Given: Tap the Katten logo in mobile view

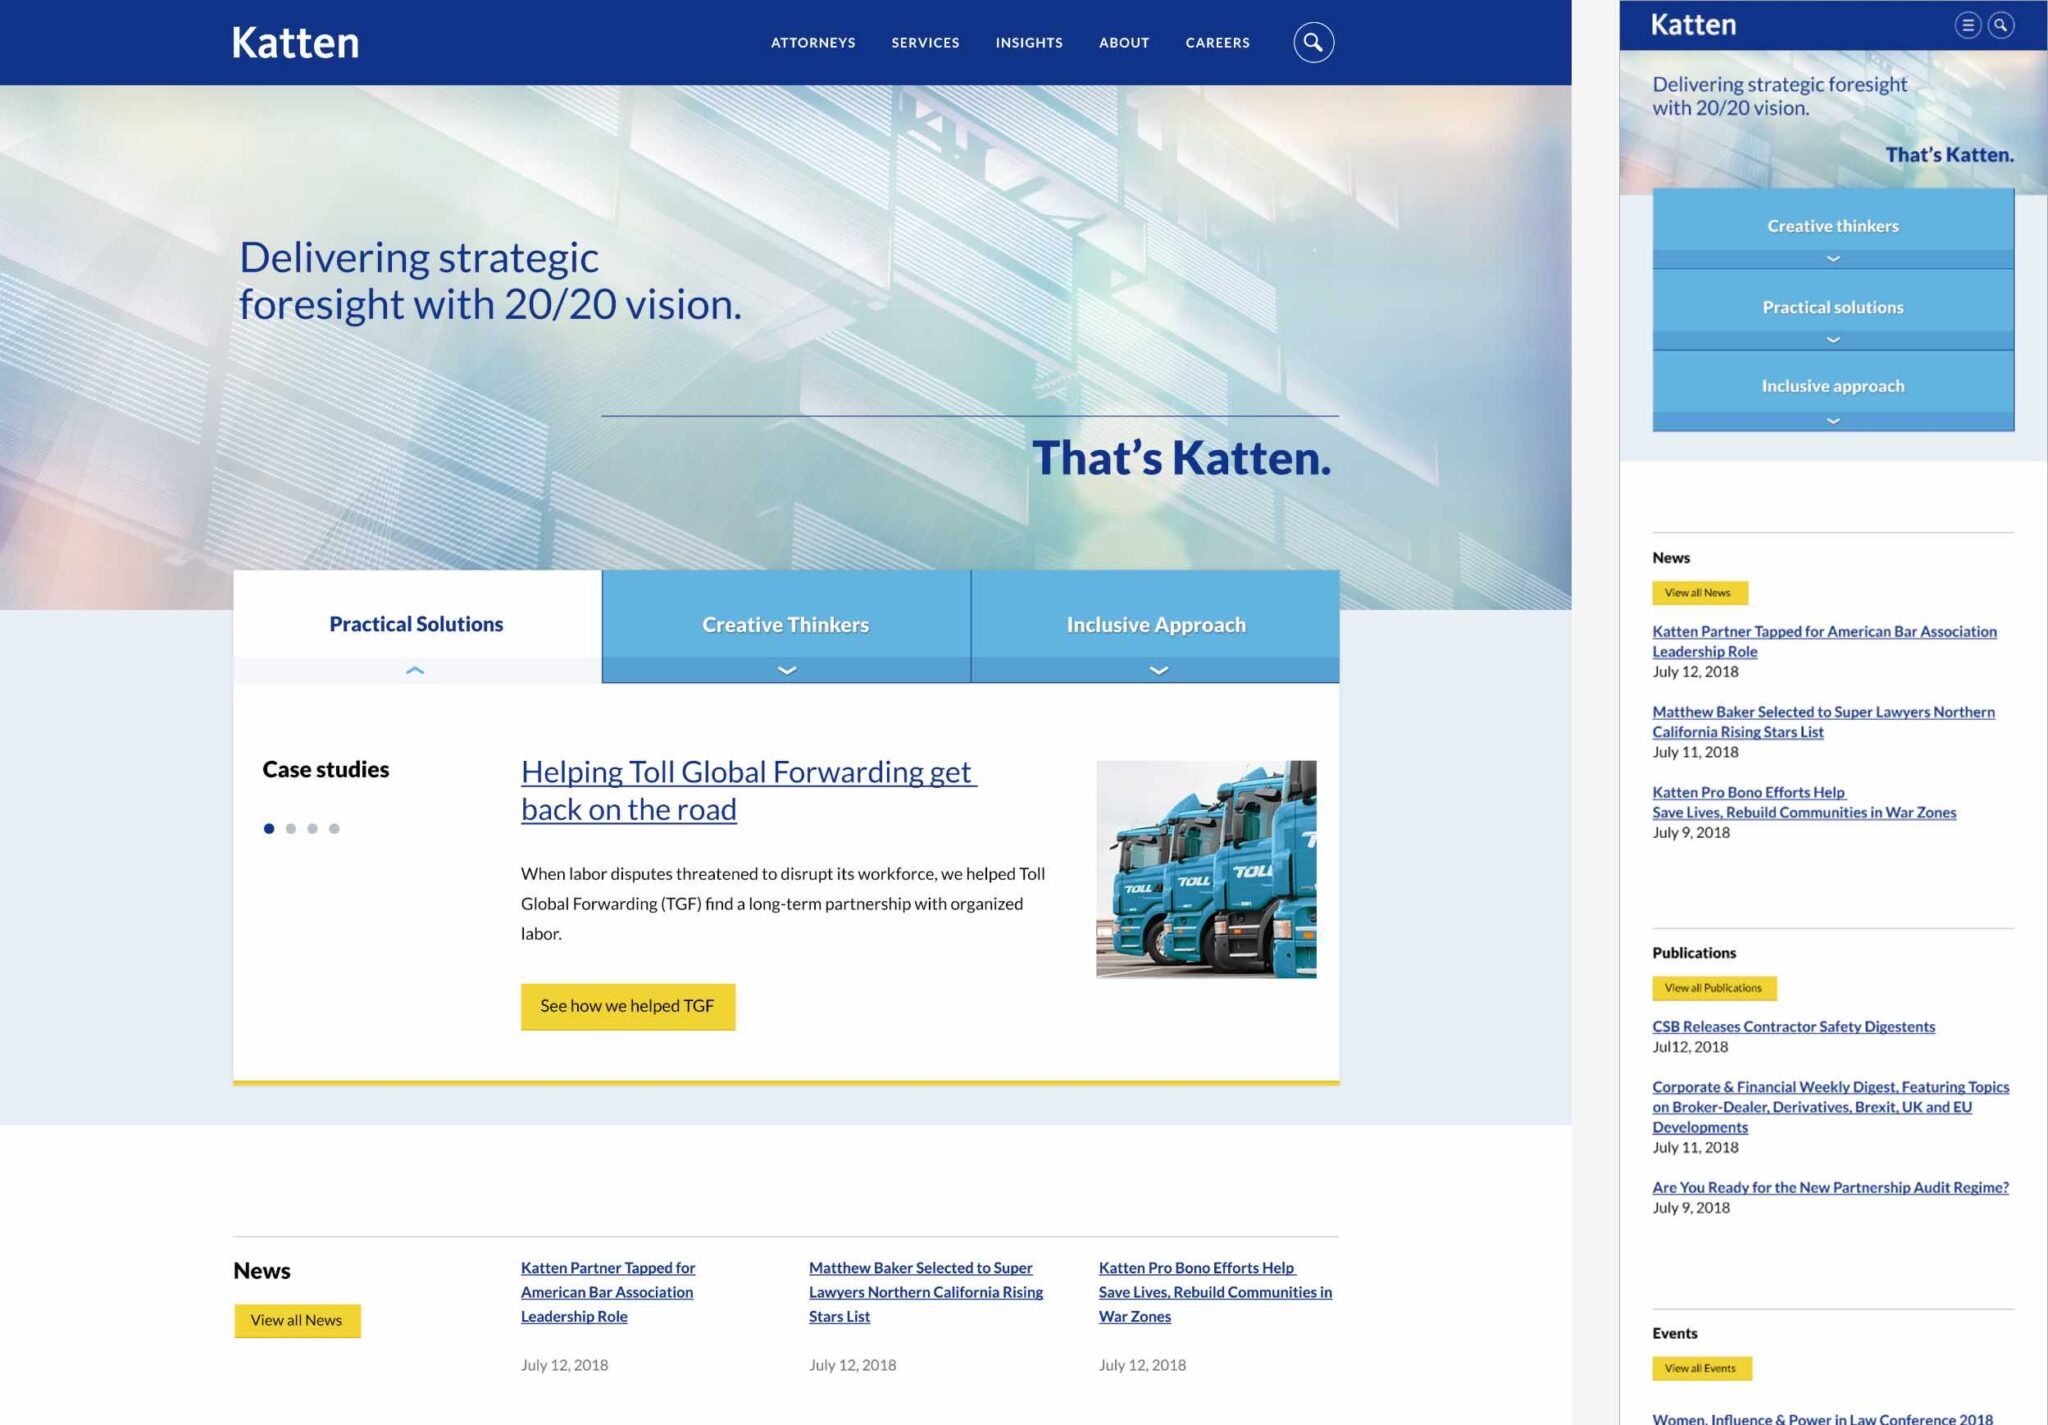Looking at the screenshot, I should point(1693,25).
